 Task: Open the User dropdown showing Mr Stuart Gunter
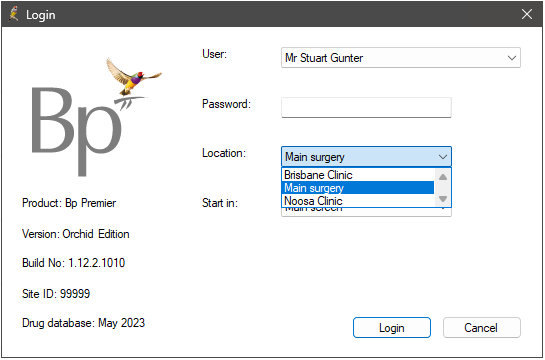pyautogui.click(x=401, y=58)
